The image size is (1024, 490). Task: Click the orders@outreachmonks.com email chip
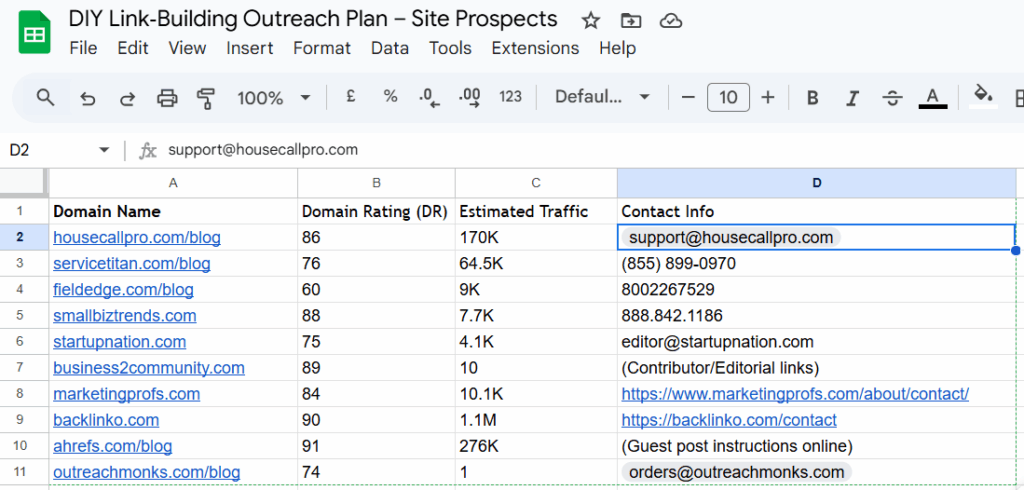[737, 472]
